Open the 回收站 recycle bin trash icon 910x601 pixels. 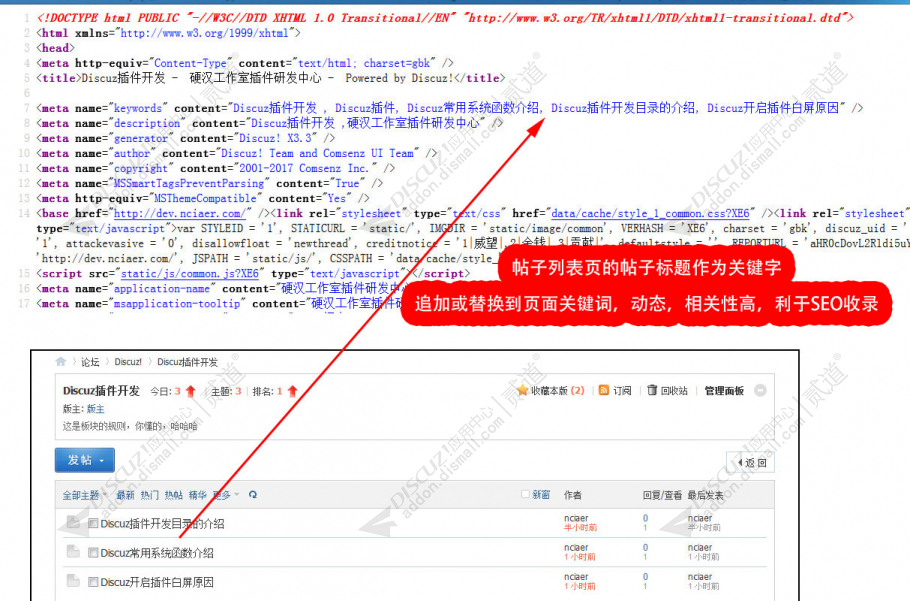pos(652,390)
